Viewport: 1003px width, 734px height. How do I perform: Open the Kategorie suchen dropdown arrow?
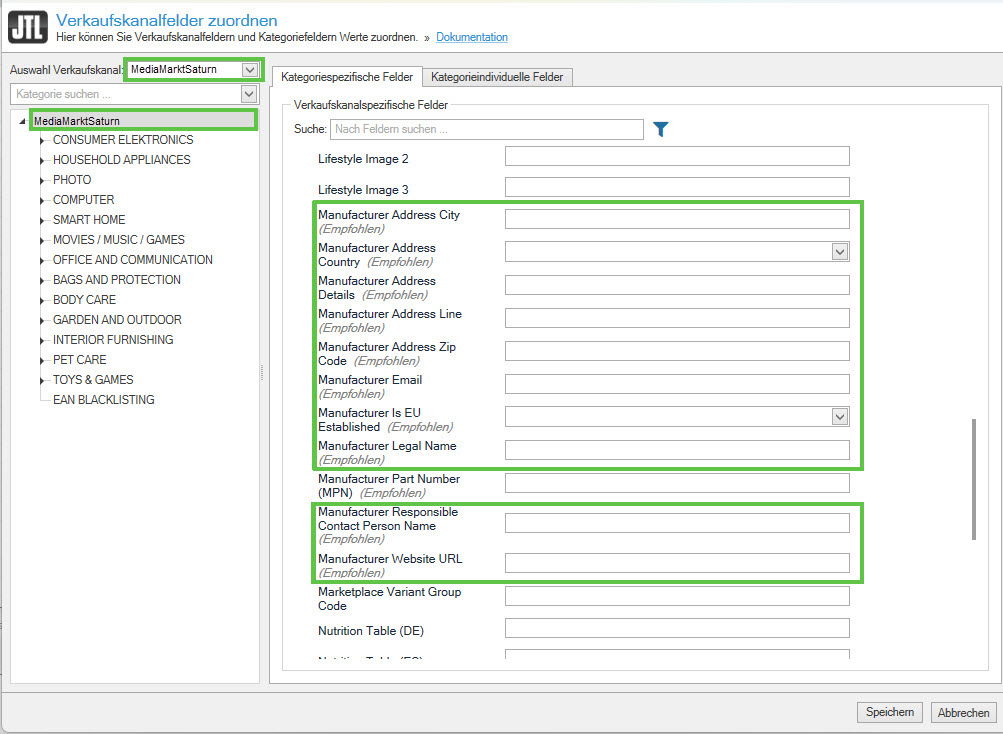pyautogui.click(x=249, y=94)
